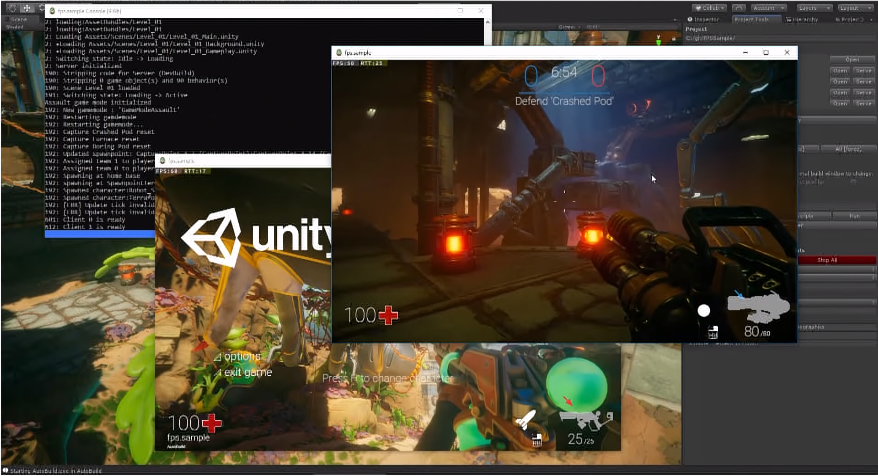Select options in the game menu
Image resolution: width=878 pixels, height=476 pixels.
tap(241, 356)
